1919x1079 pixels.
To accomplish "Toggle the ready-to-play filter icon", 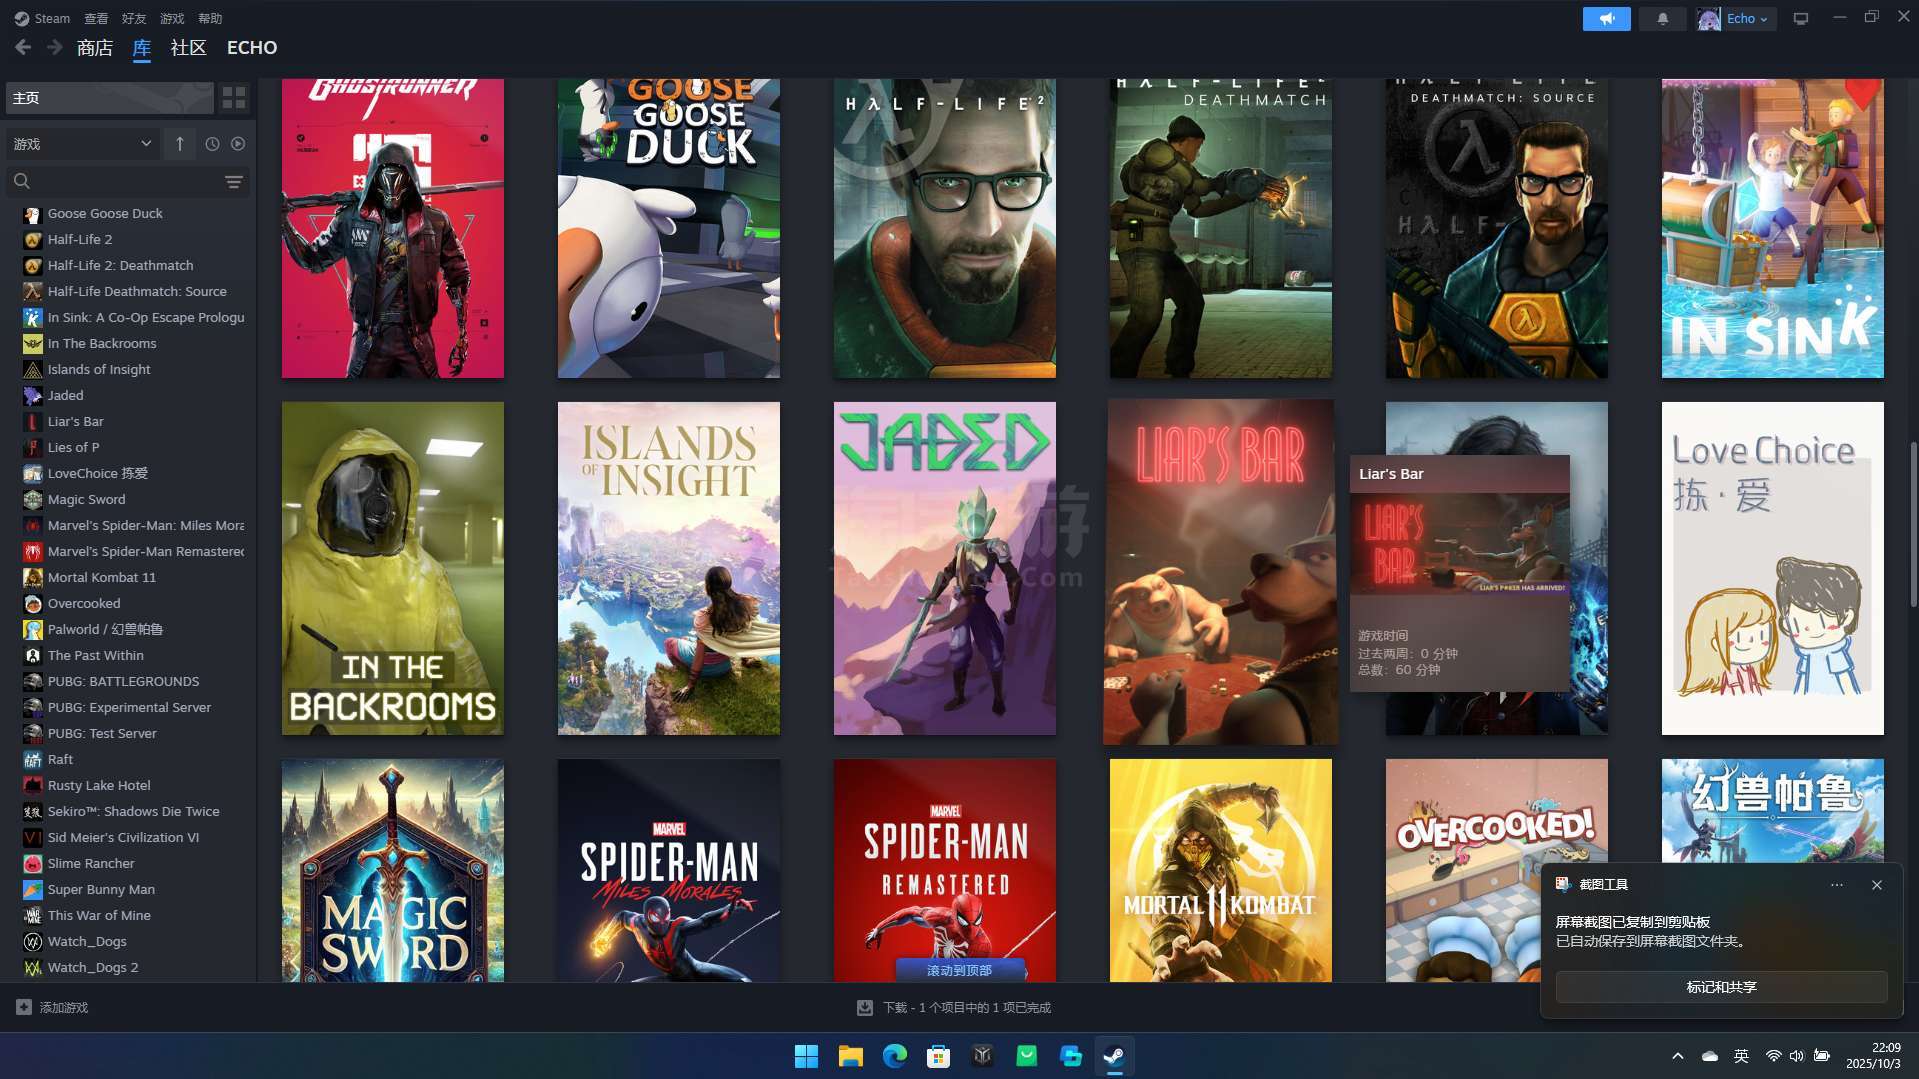I will click(238, 144).
